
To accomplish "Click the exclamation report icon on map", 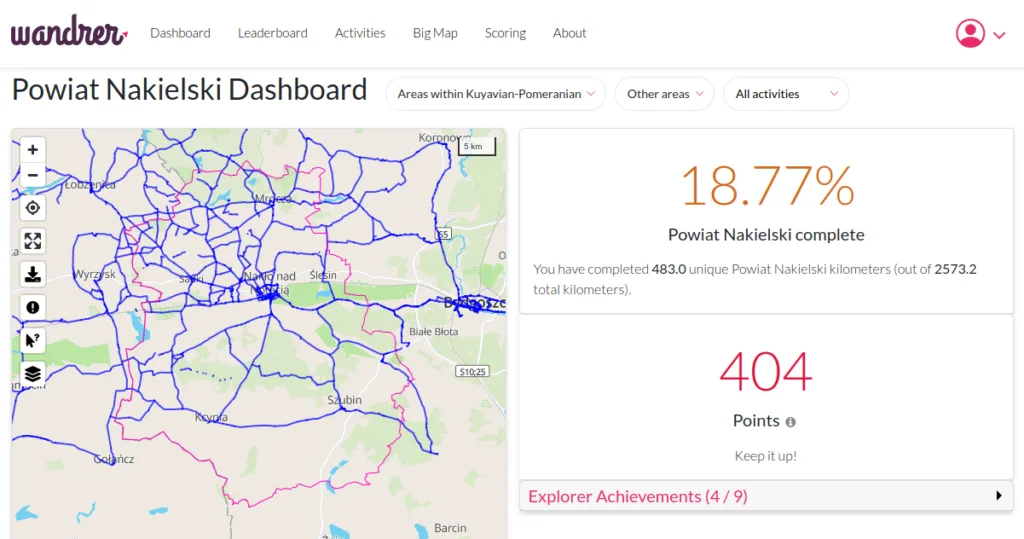I will coord(33,307).
